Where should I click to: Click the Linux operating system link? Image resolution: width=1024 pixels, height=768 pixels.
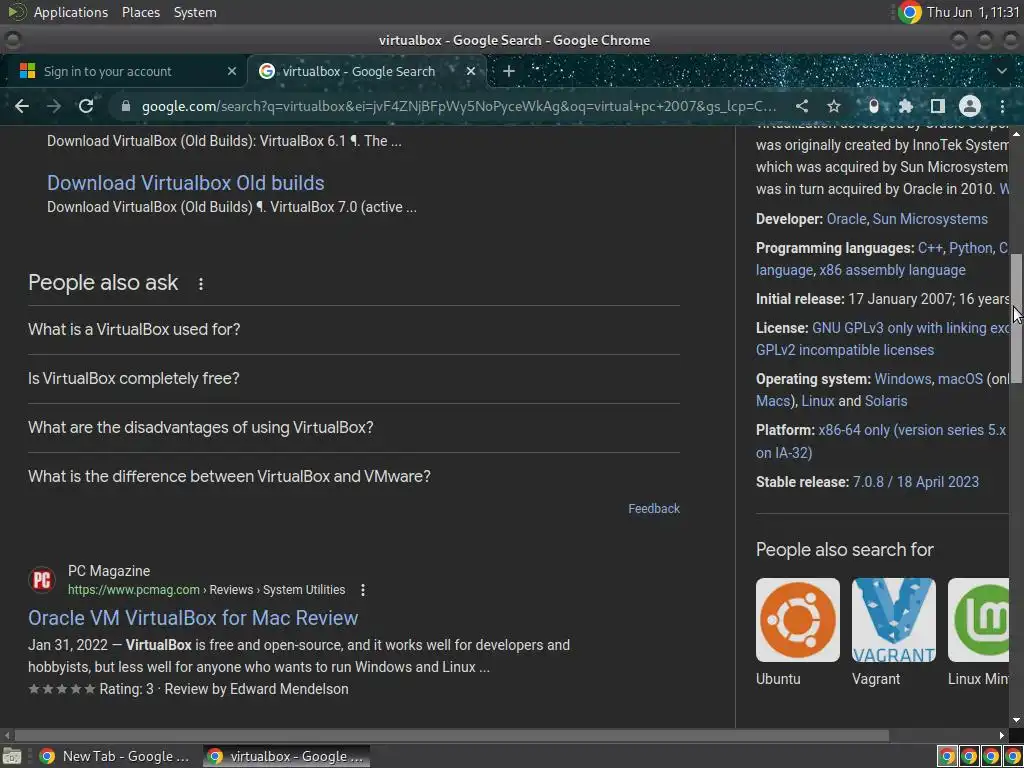[818, 401]
